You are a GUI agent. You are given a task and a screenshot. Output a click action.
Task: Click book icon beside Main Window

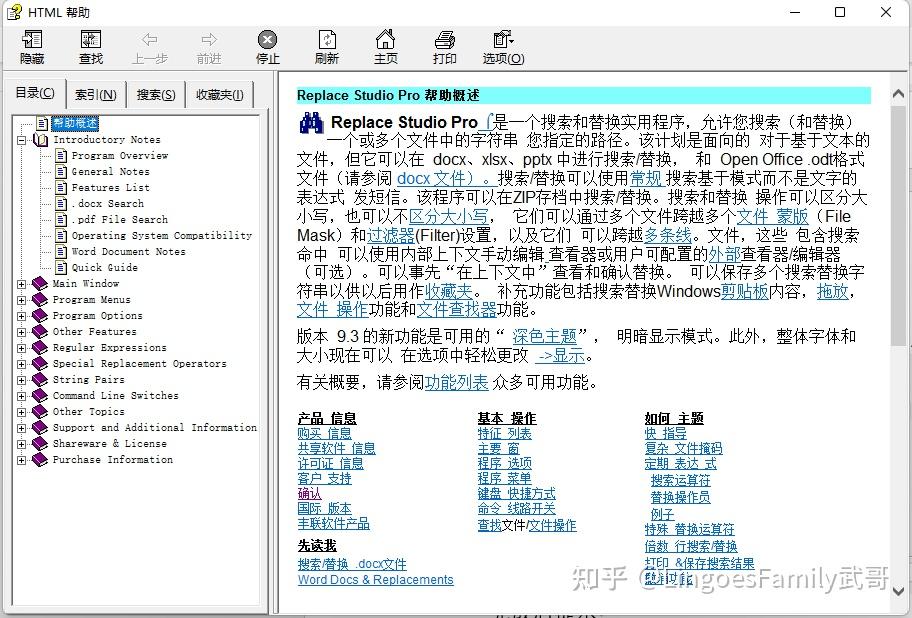pyautogui.click(x=40, y=283)
